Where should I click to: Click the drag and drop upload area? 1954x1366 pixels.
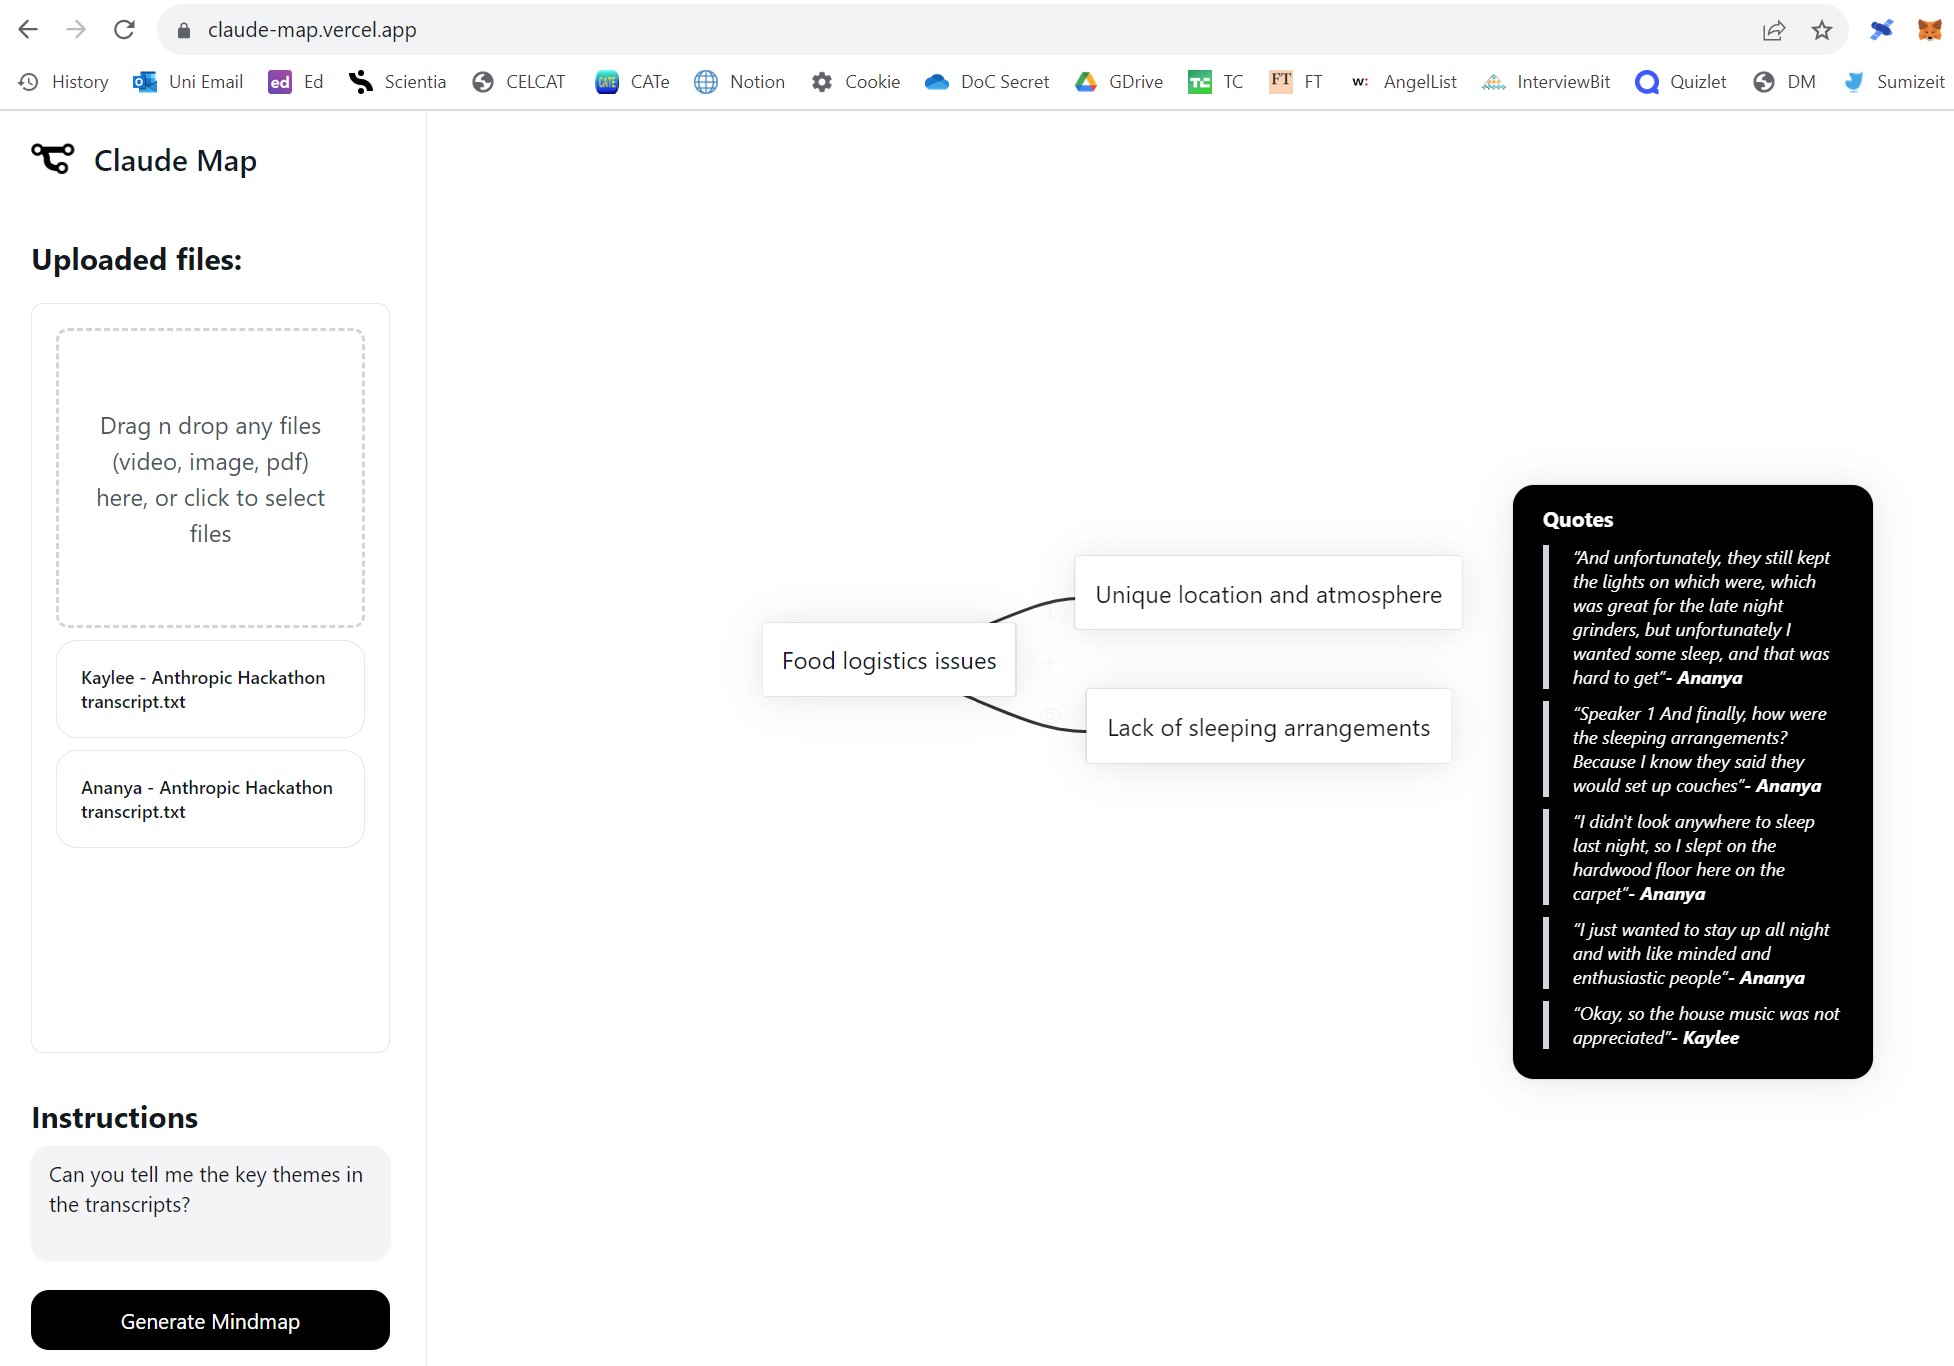(210, 478)
